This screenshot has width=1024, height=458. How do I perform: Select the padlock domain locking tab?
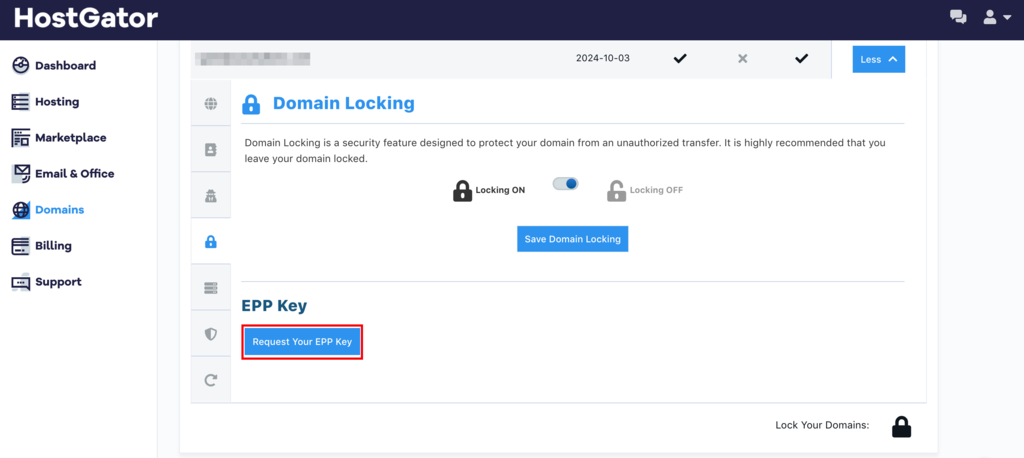(x=211, y=241)
